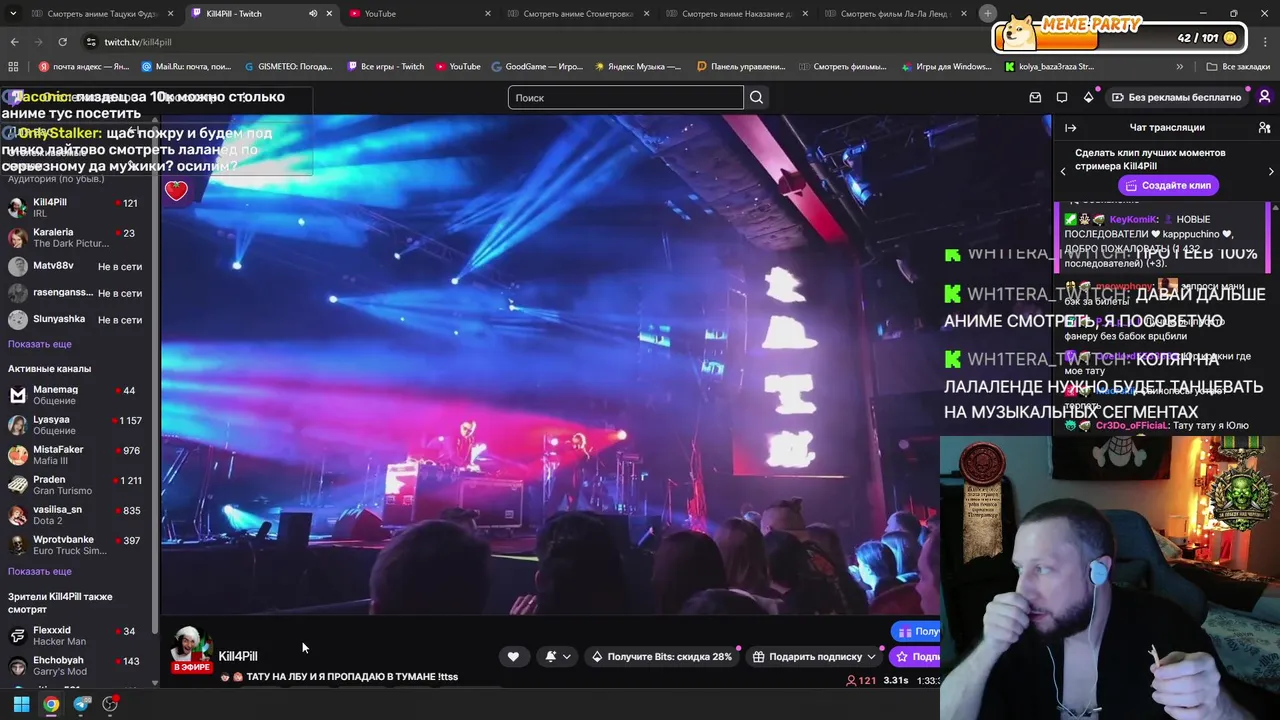Mute the Twitch tab via speaker icon
Image resolution: width=1280 pixels, height=720 pixels.
click(313, 13)
